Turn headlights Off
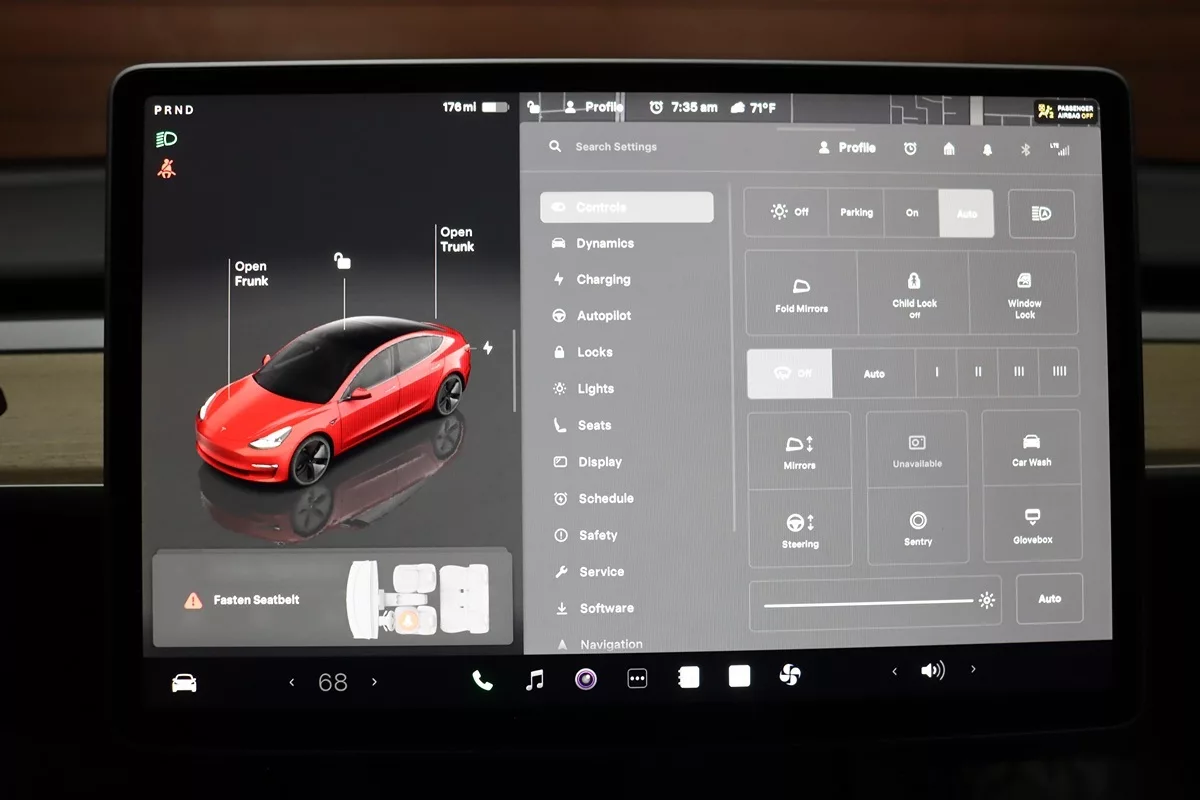 pos(789,212)
